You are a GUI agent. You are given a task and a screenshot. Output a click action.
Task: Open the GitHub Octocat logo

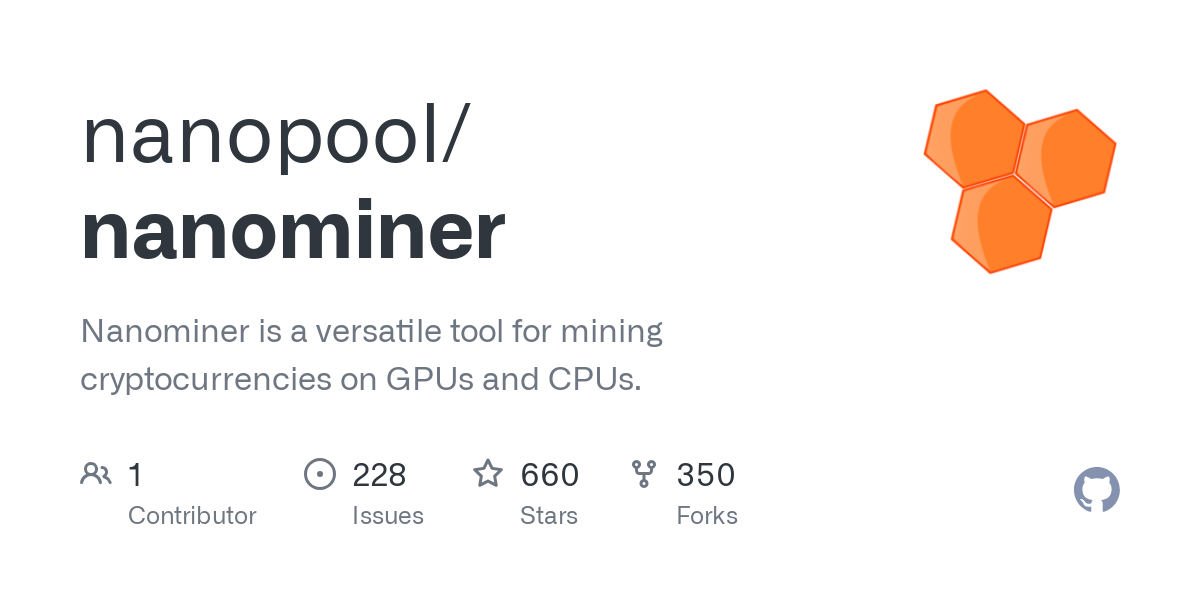(1097, 490)
